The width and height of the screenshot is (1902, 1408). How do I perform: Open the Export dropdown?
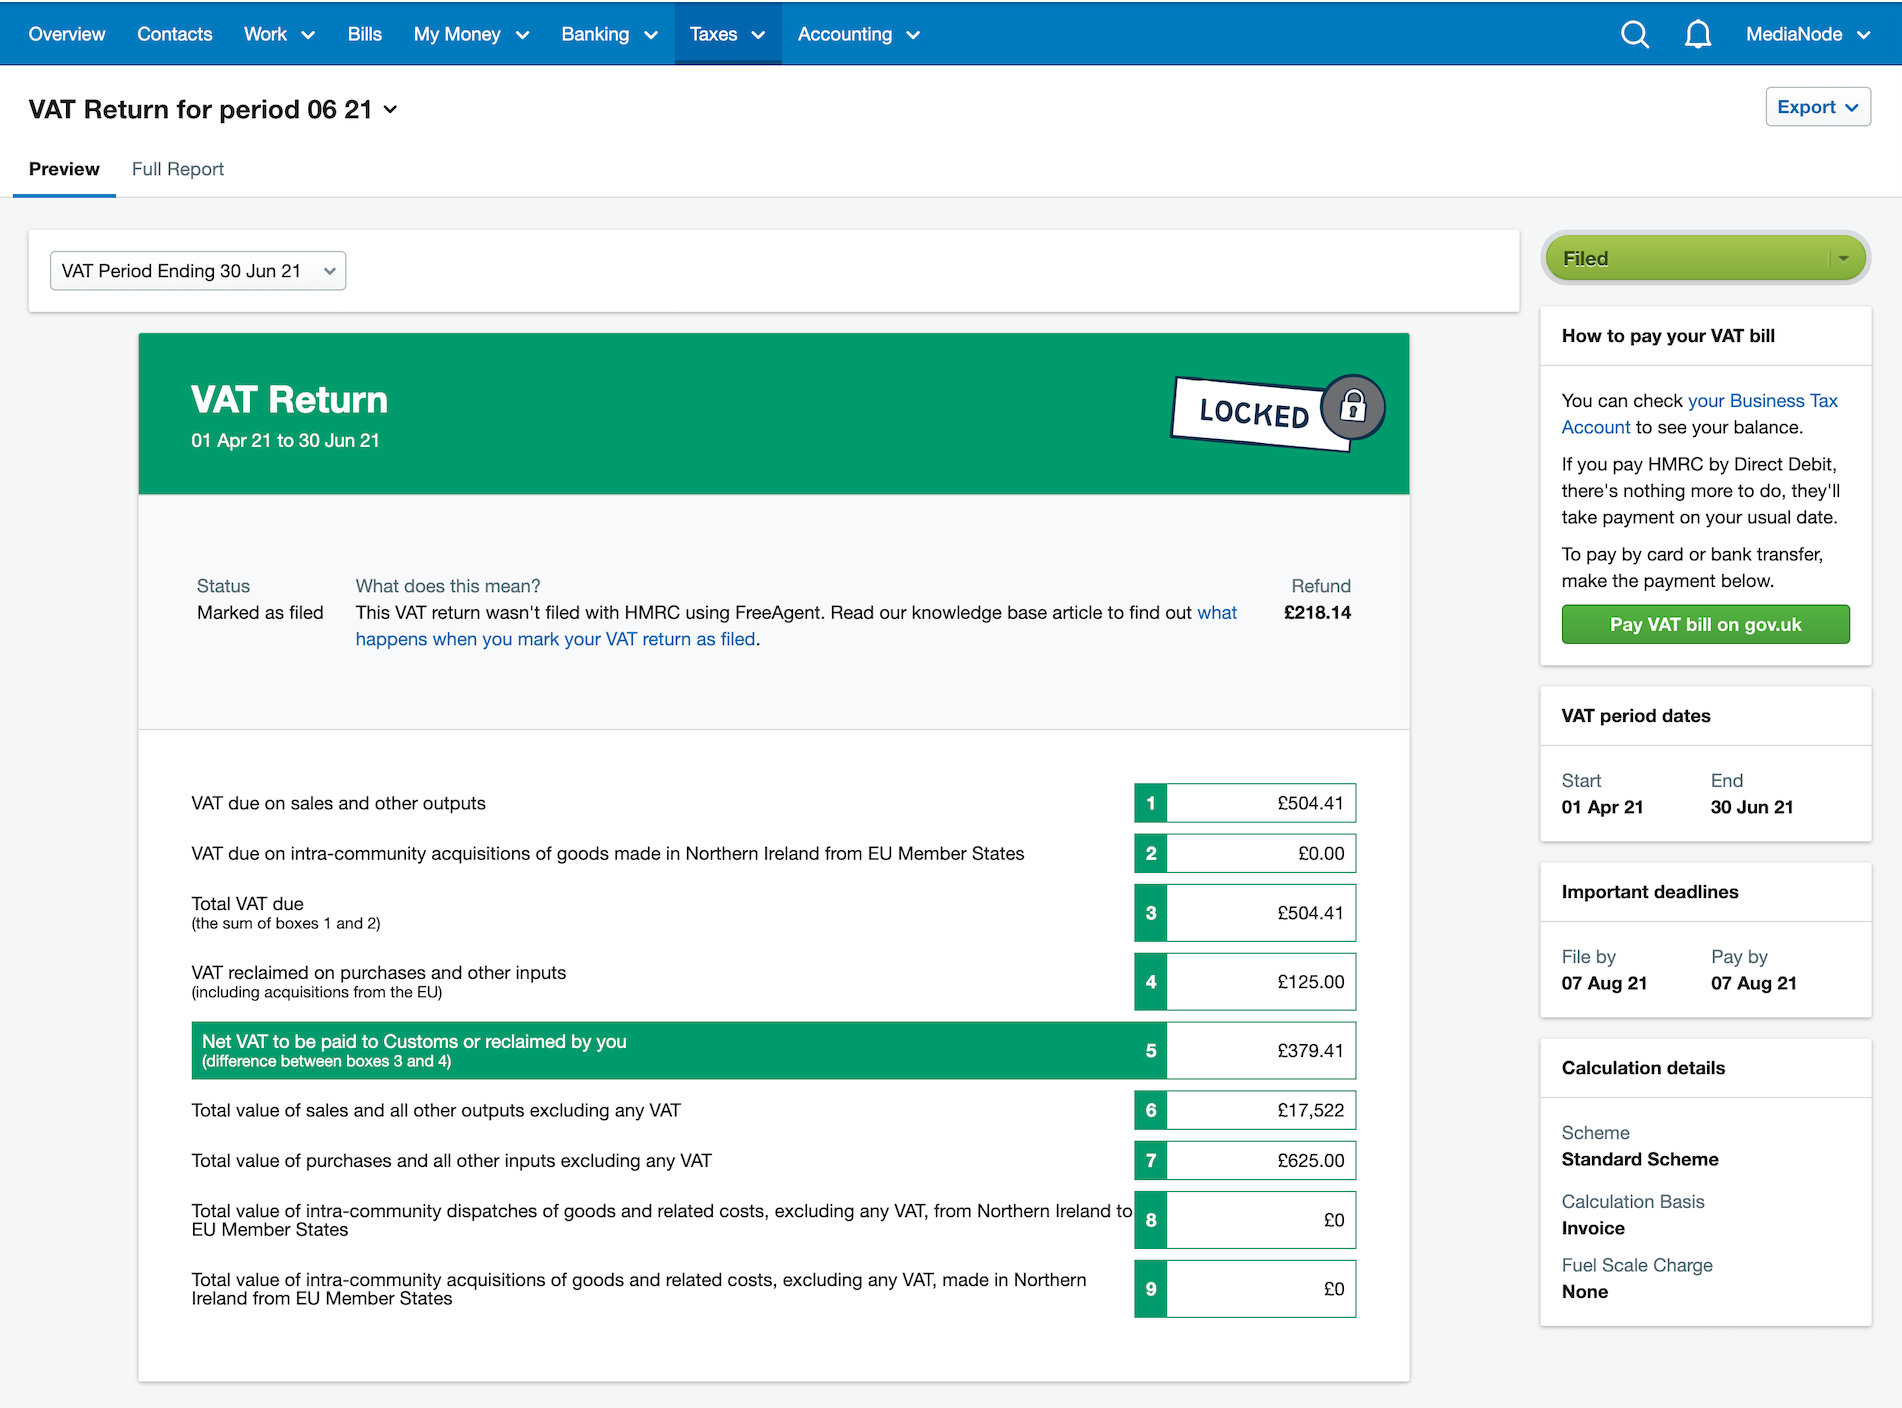1817,107
